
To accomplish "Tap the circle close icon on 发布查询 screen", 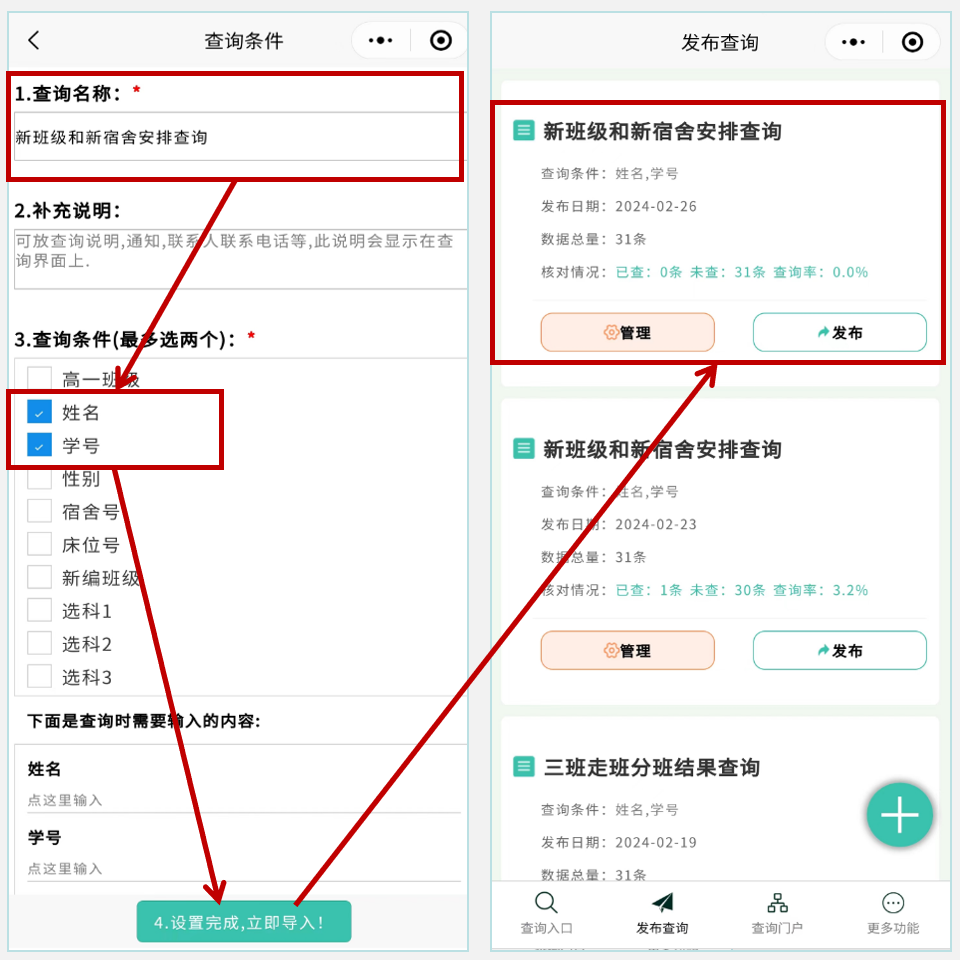I will [x=912, y=42].
